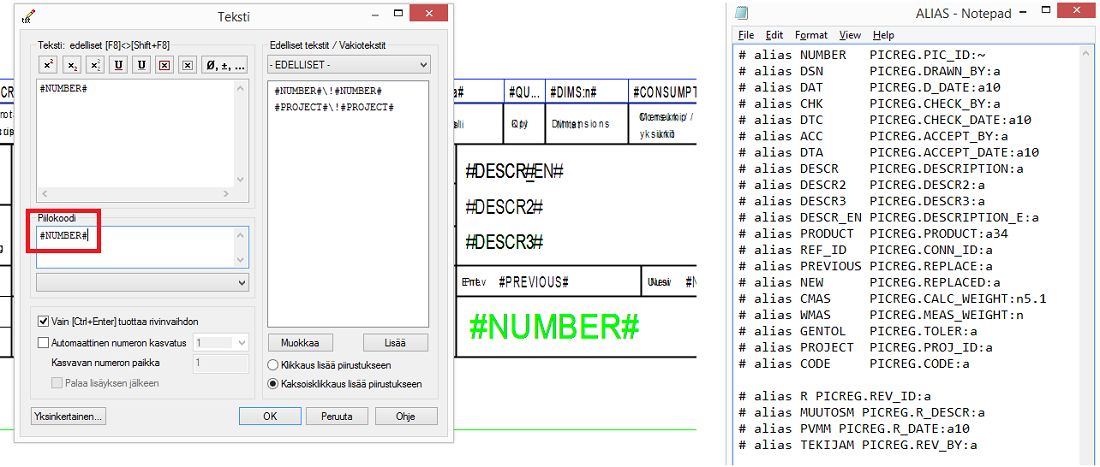This screenshot has width=1100, height=467.
Task: Click the Yksinkertainen... button
Action: [x=69, y=416]
